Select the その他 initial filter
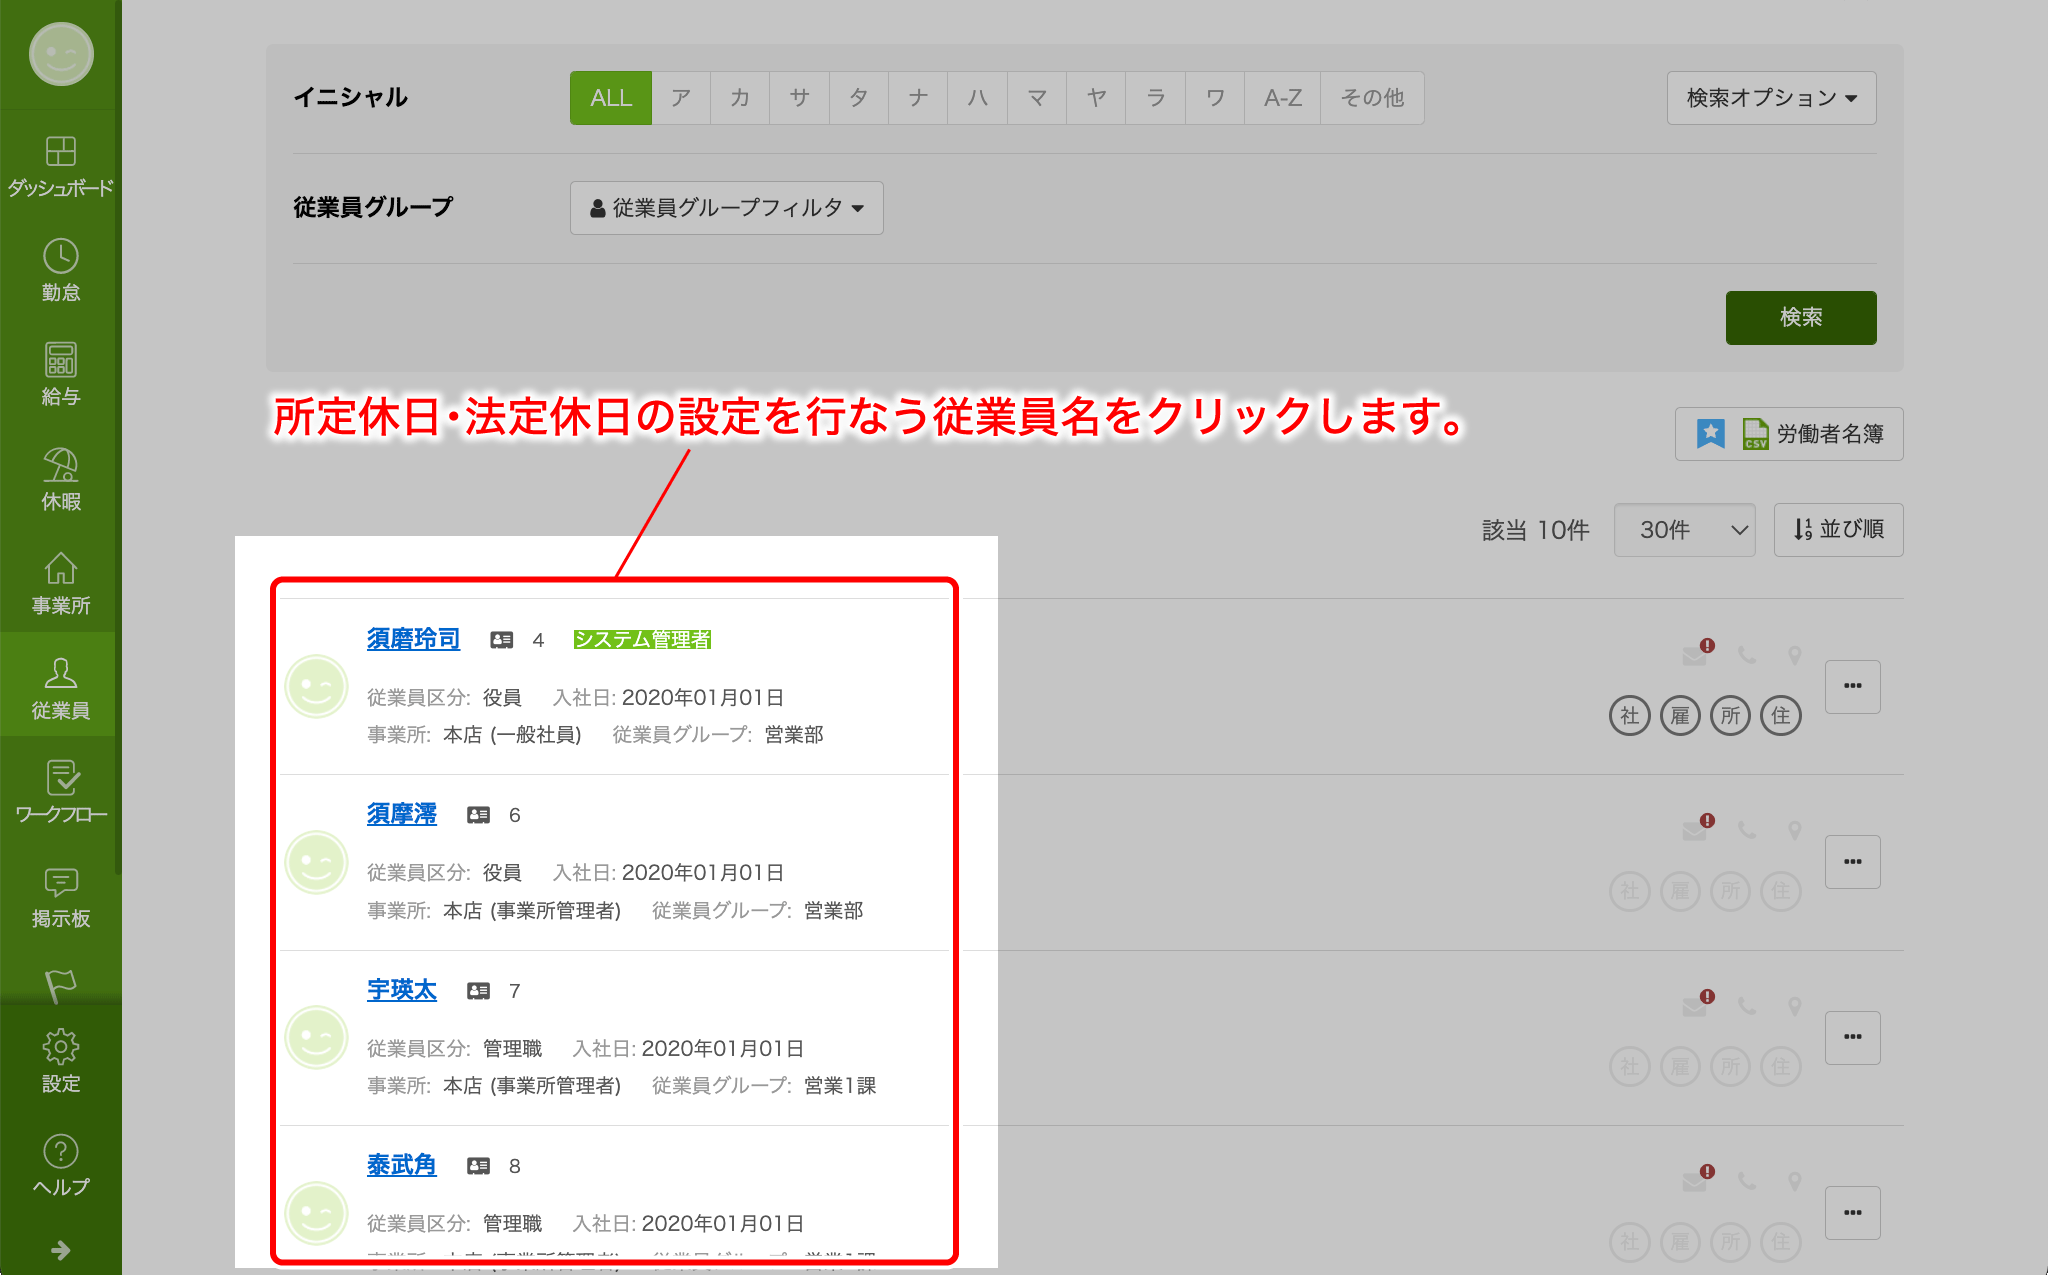2048x1275 pixels. pos(1372,98)
